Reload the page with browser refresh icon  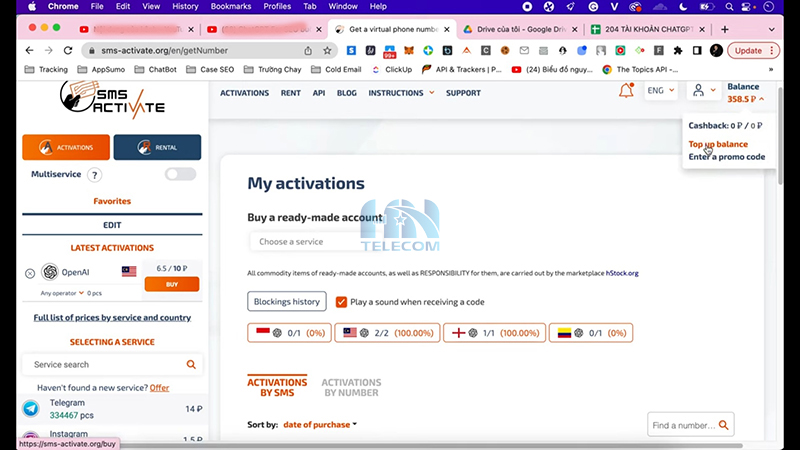coord(68,50)
